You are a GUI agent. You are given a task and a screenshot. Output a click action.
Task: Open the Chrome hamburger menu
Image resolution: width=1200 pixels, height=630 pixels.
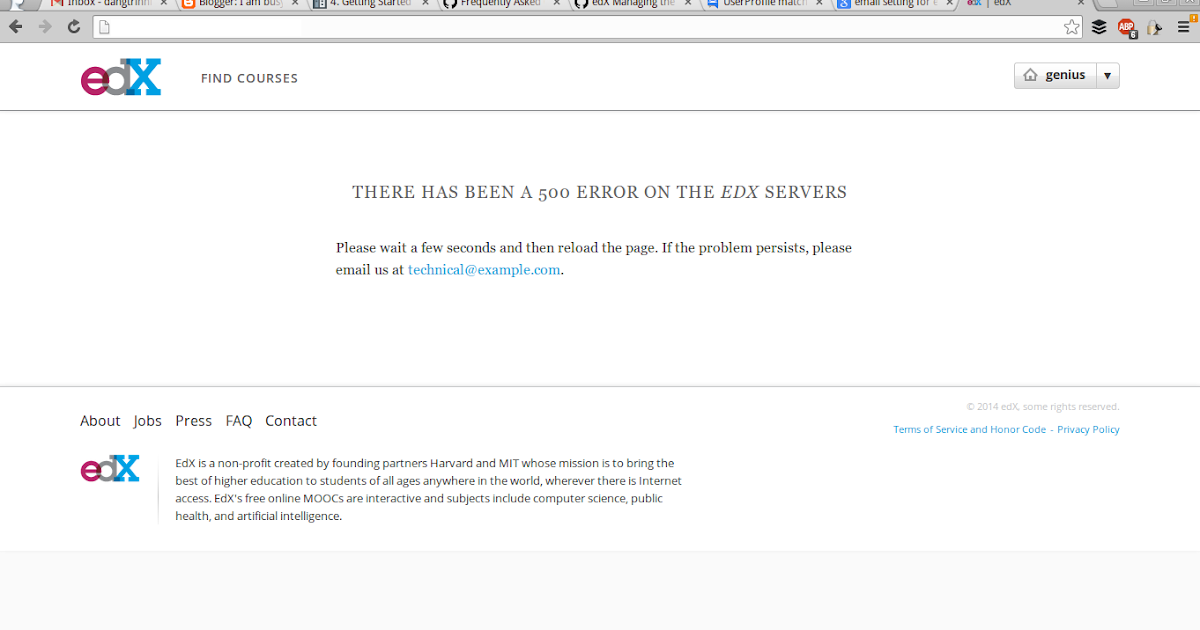[1183, 27]
